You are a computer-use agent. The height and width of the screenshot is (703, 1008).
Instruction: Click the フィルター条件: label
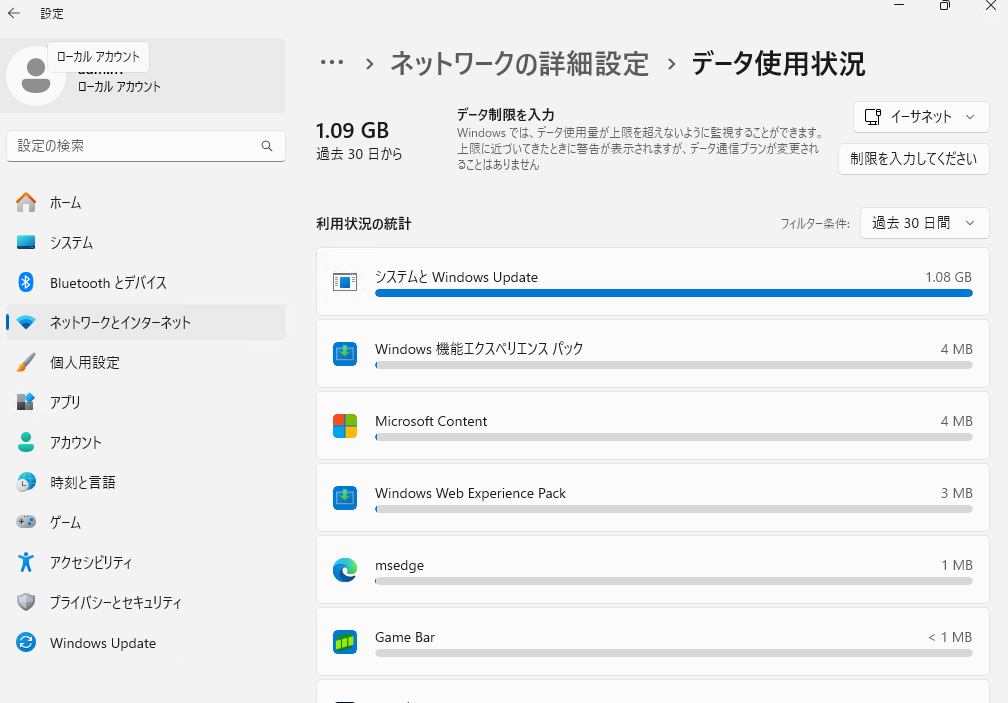814,224
